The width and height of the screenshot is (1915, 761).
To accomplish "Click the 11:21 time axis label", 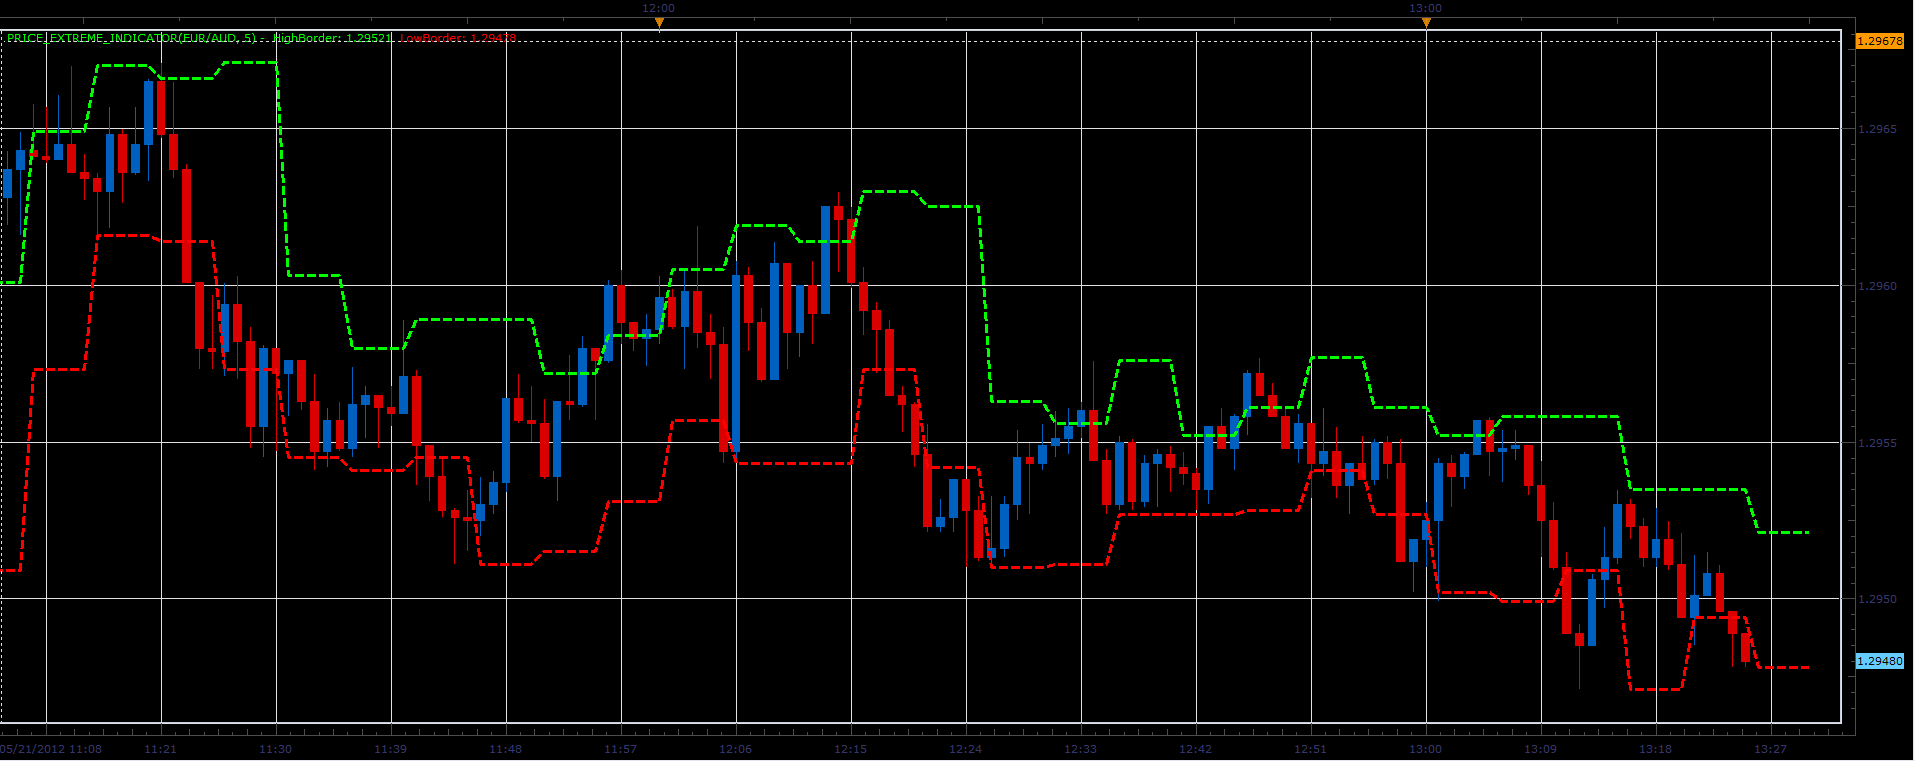I will click(x=161, y=749).
